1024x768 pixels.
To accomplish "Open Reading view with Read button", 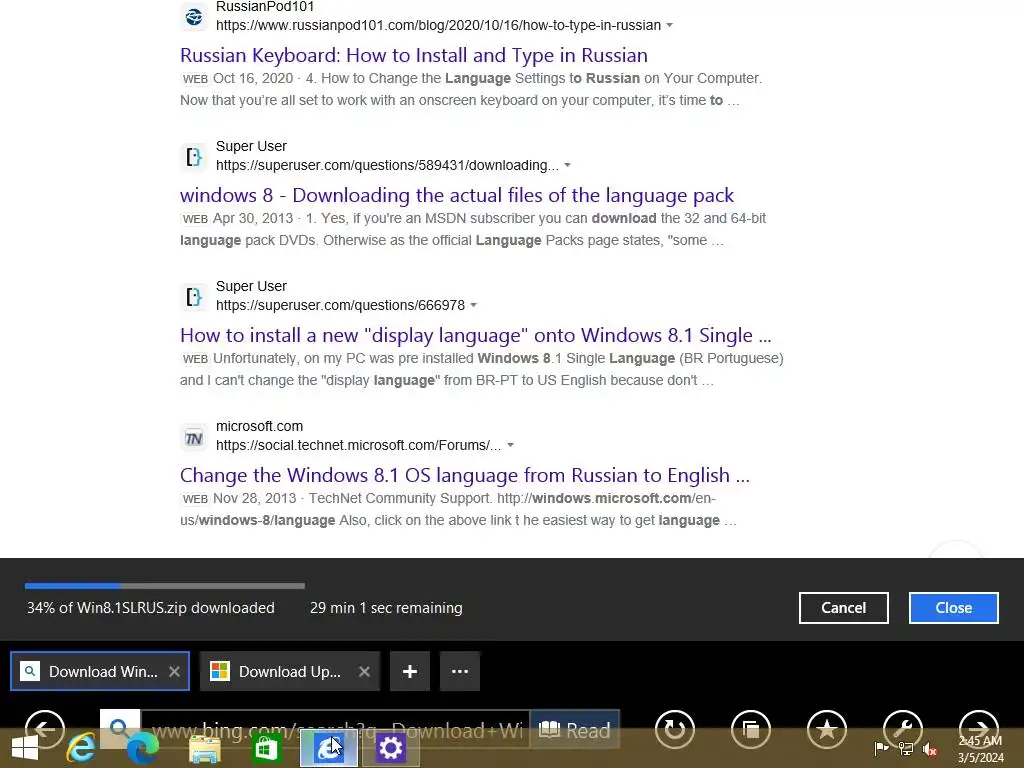I will point(575,730).
